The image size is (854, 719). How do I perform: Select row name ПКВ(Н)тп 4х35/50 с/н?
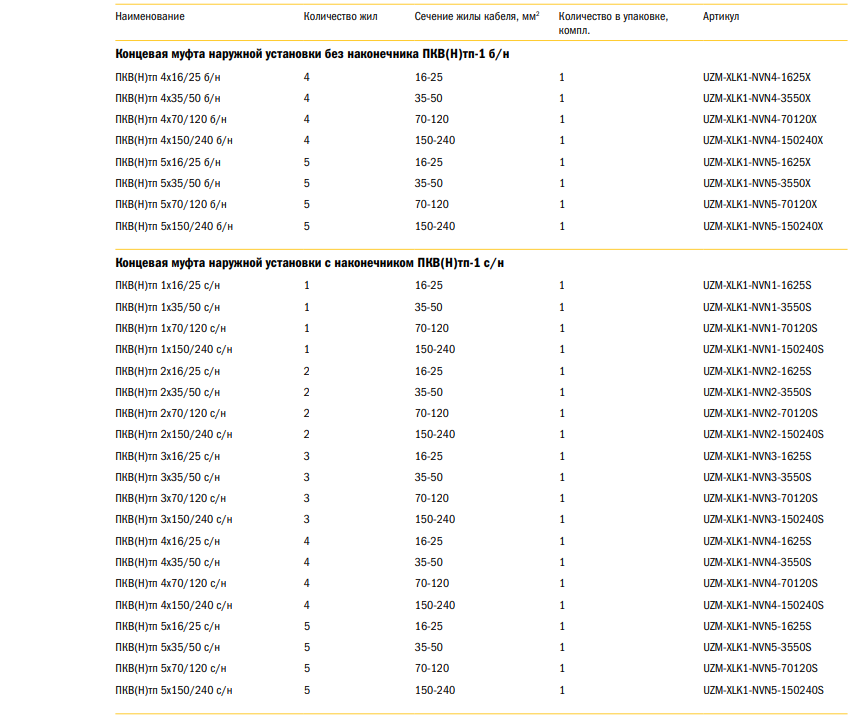[168, 562]
